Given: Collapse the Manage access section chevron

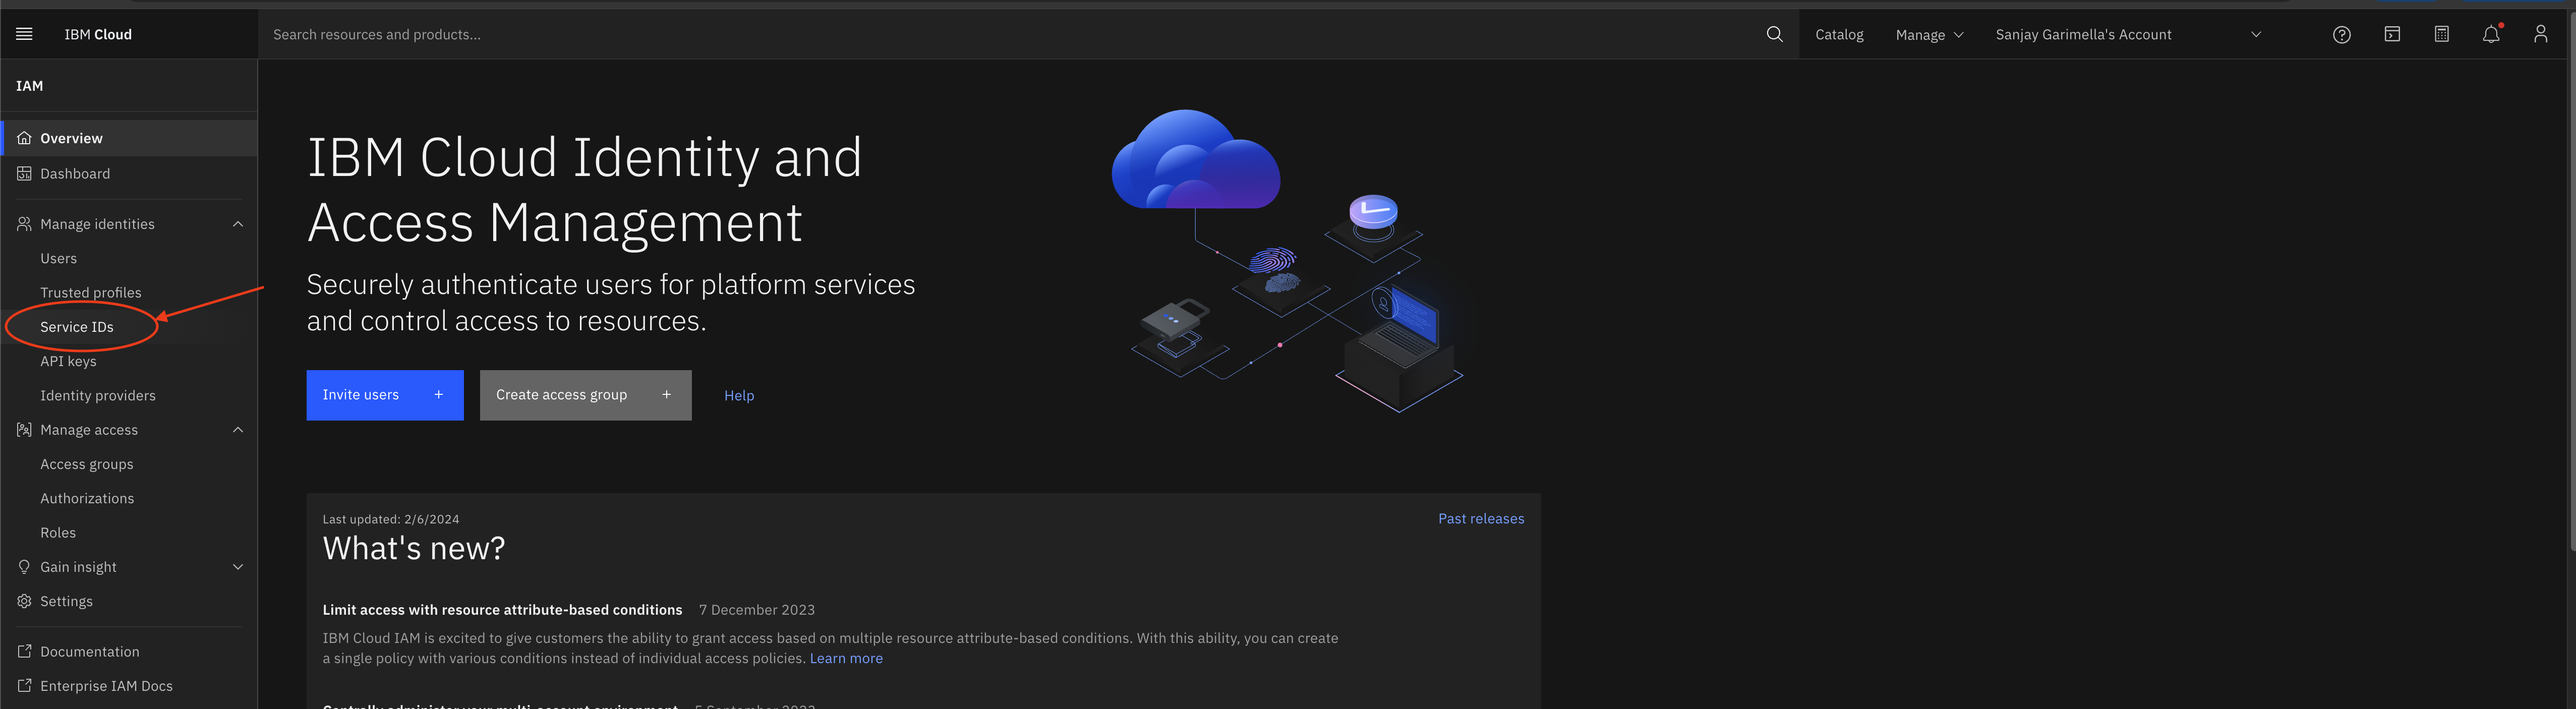Looking at the screenshot, I should pyautogui.click(x=238, y=430).
